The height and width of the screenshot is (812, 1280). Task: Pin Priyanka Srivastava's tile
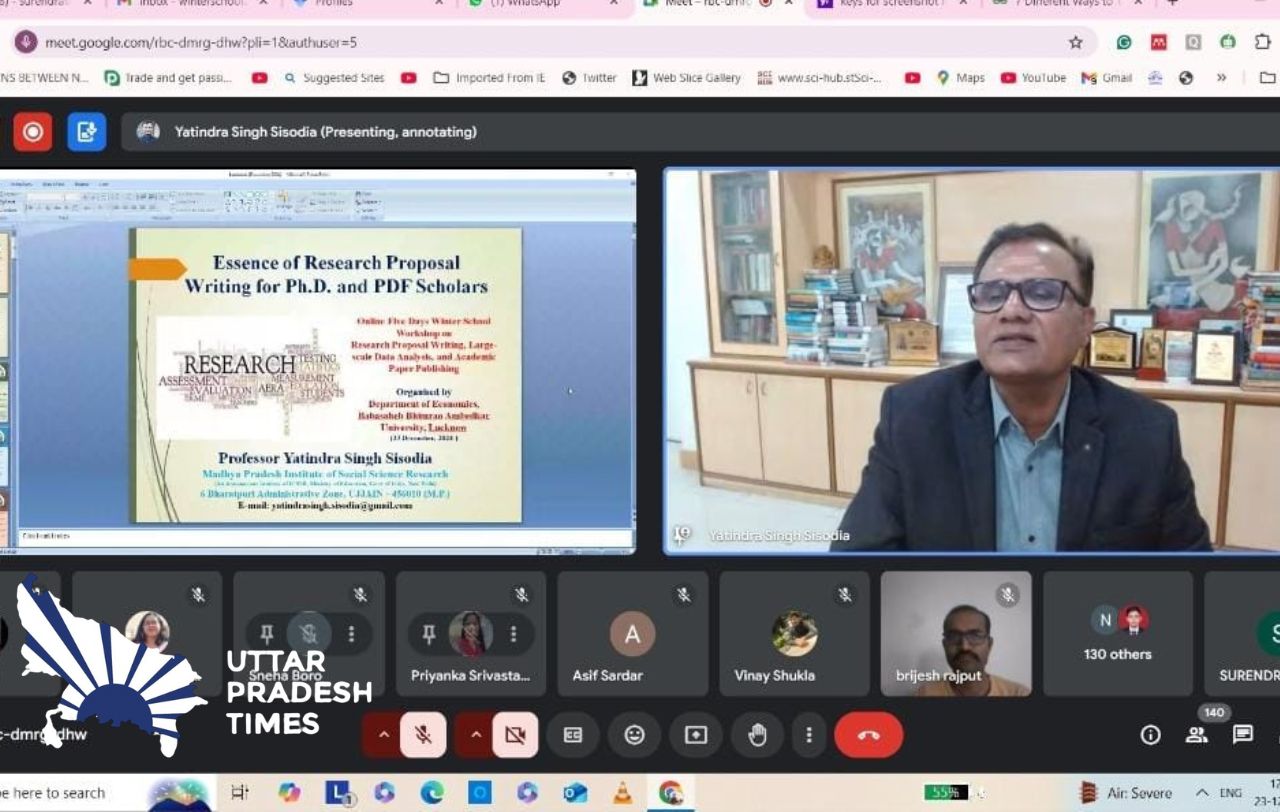[x=429, y=634]
